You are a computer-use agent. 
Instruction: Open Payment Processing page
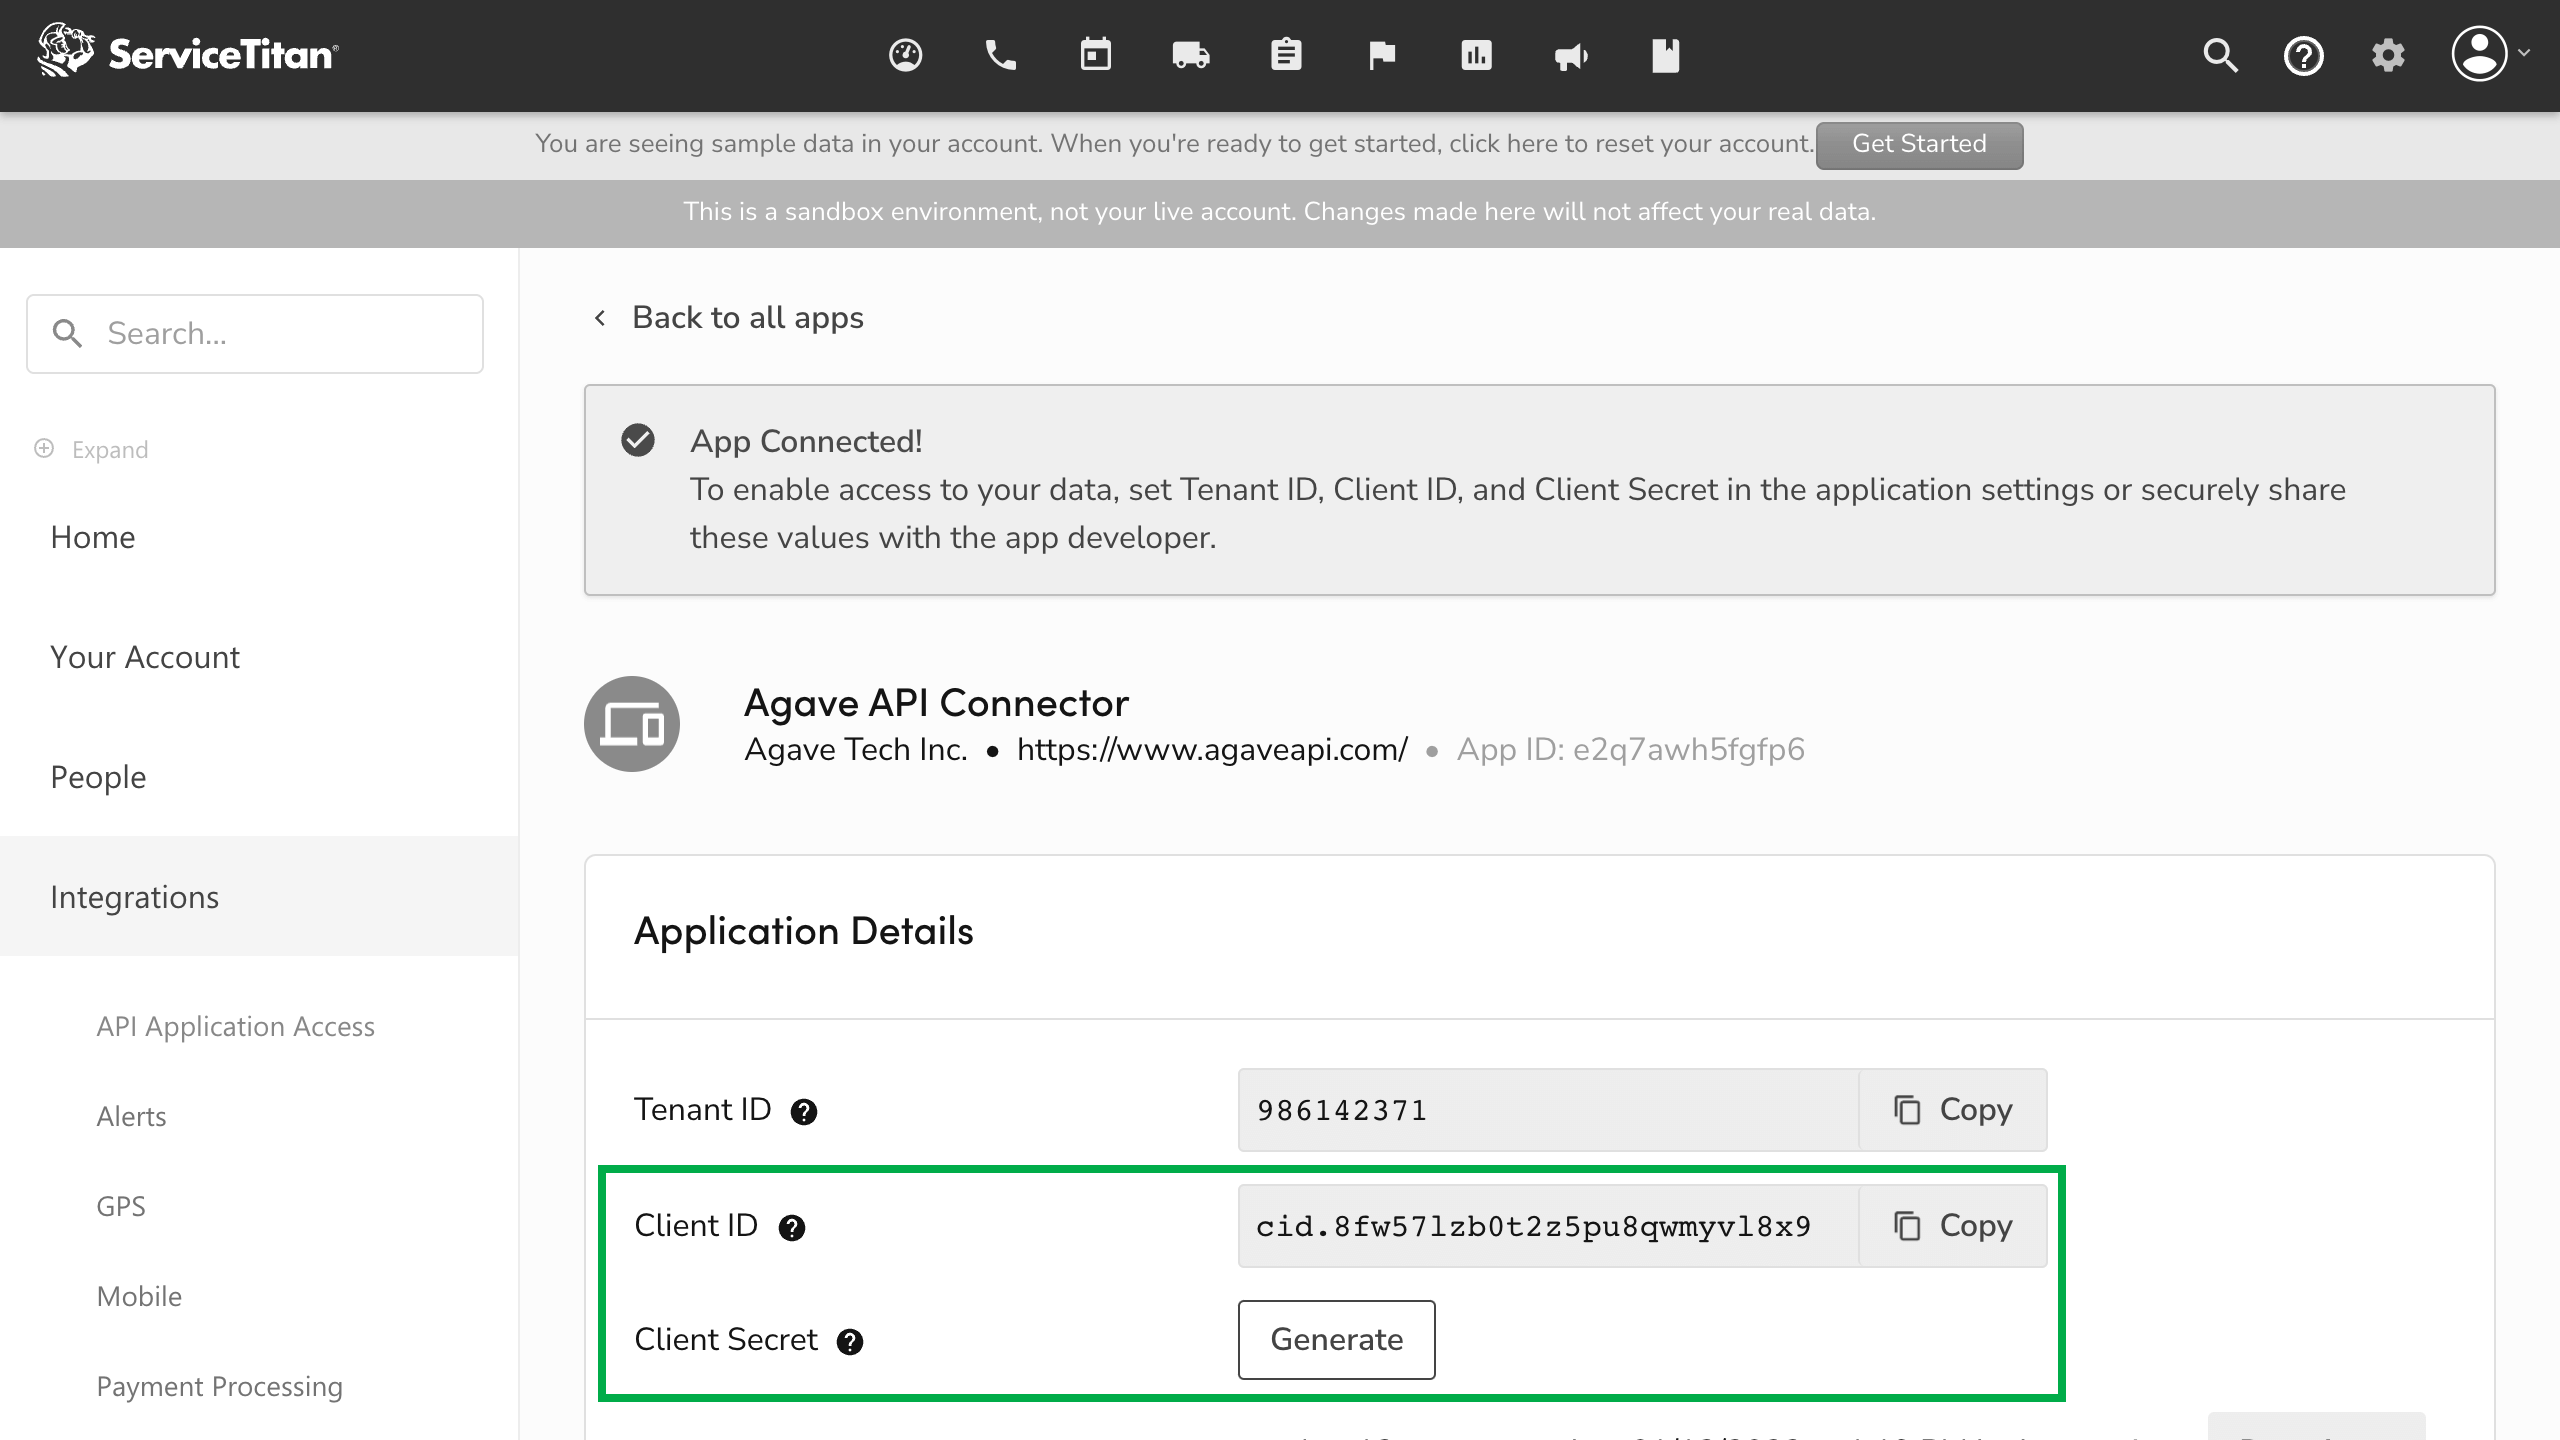[x=220, y=1386]
